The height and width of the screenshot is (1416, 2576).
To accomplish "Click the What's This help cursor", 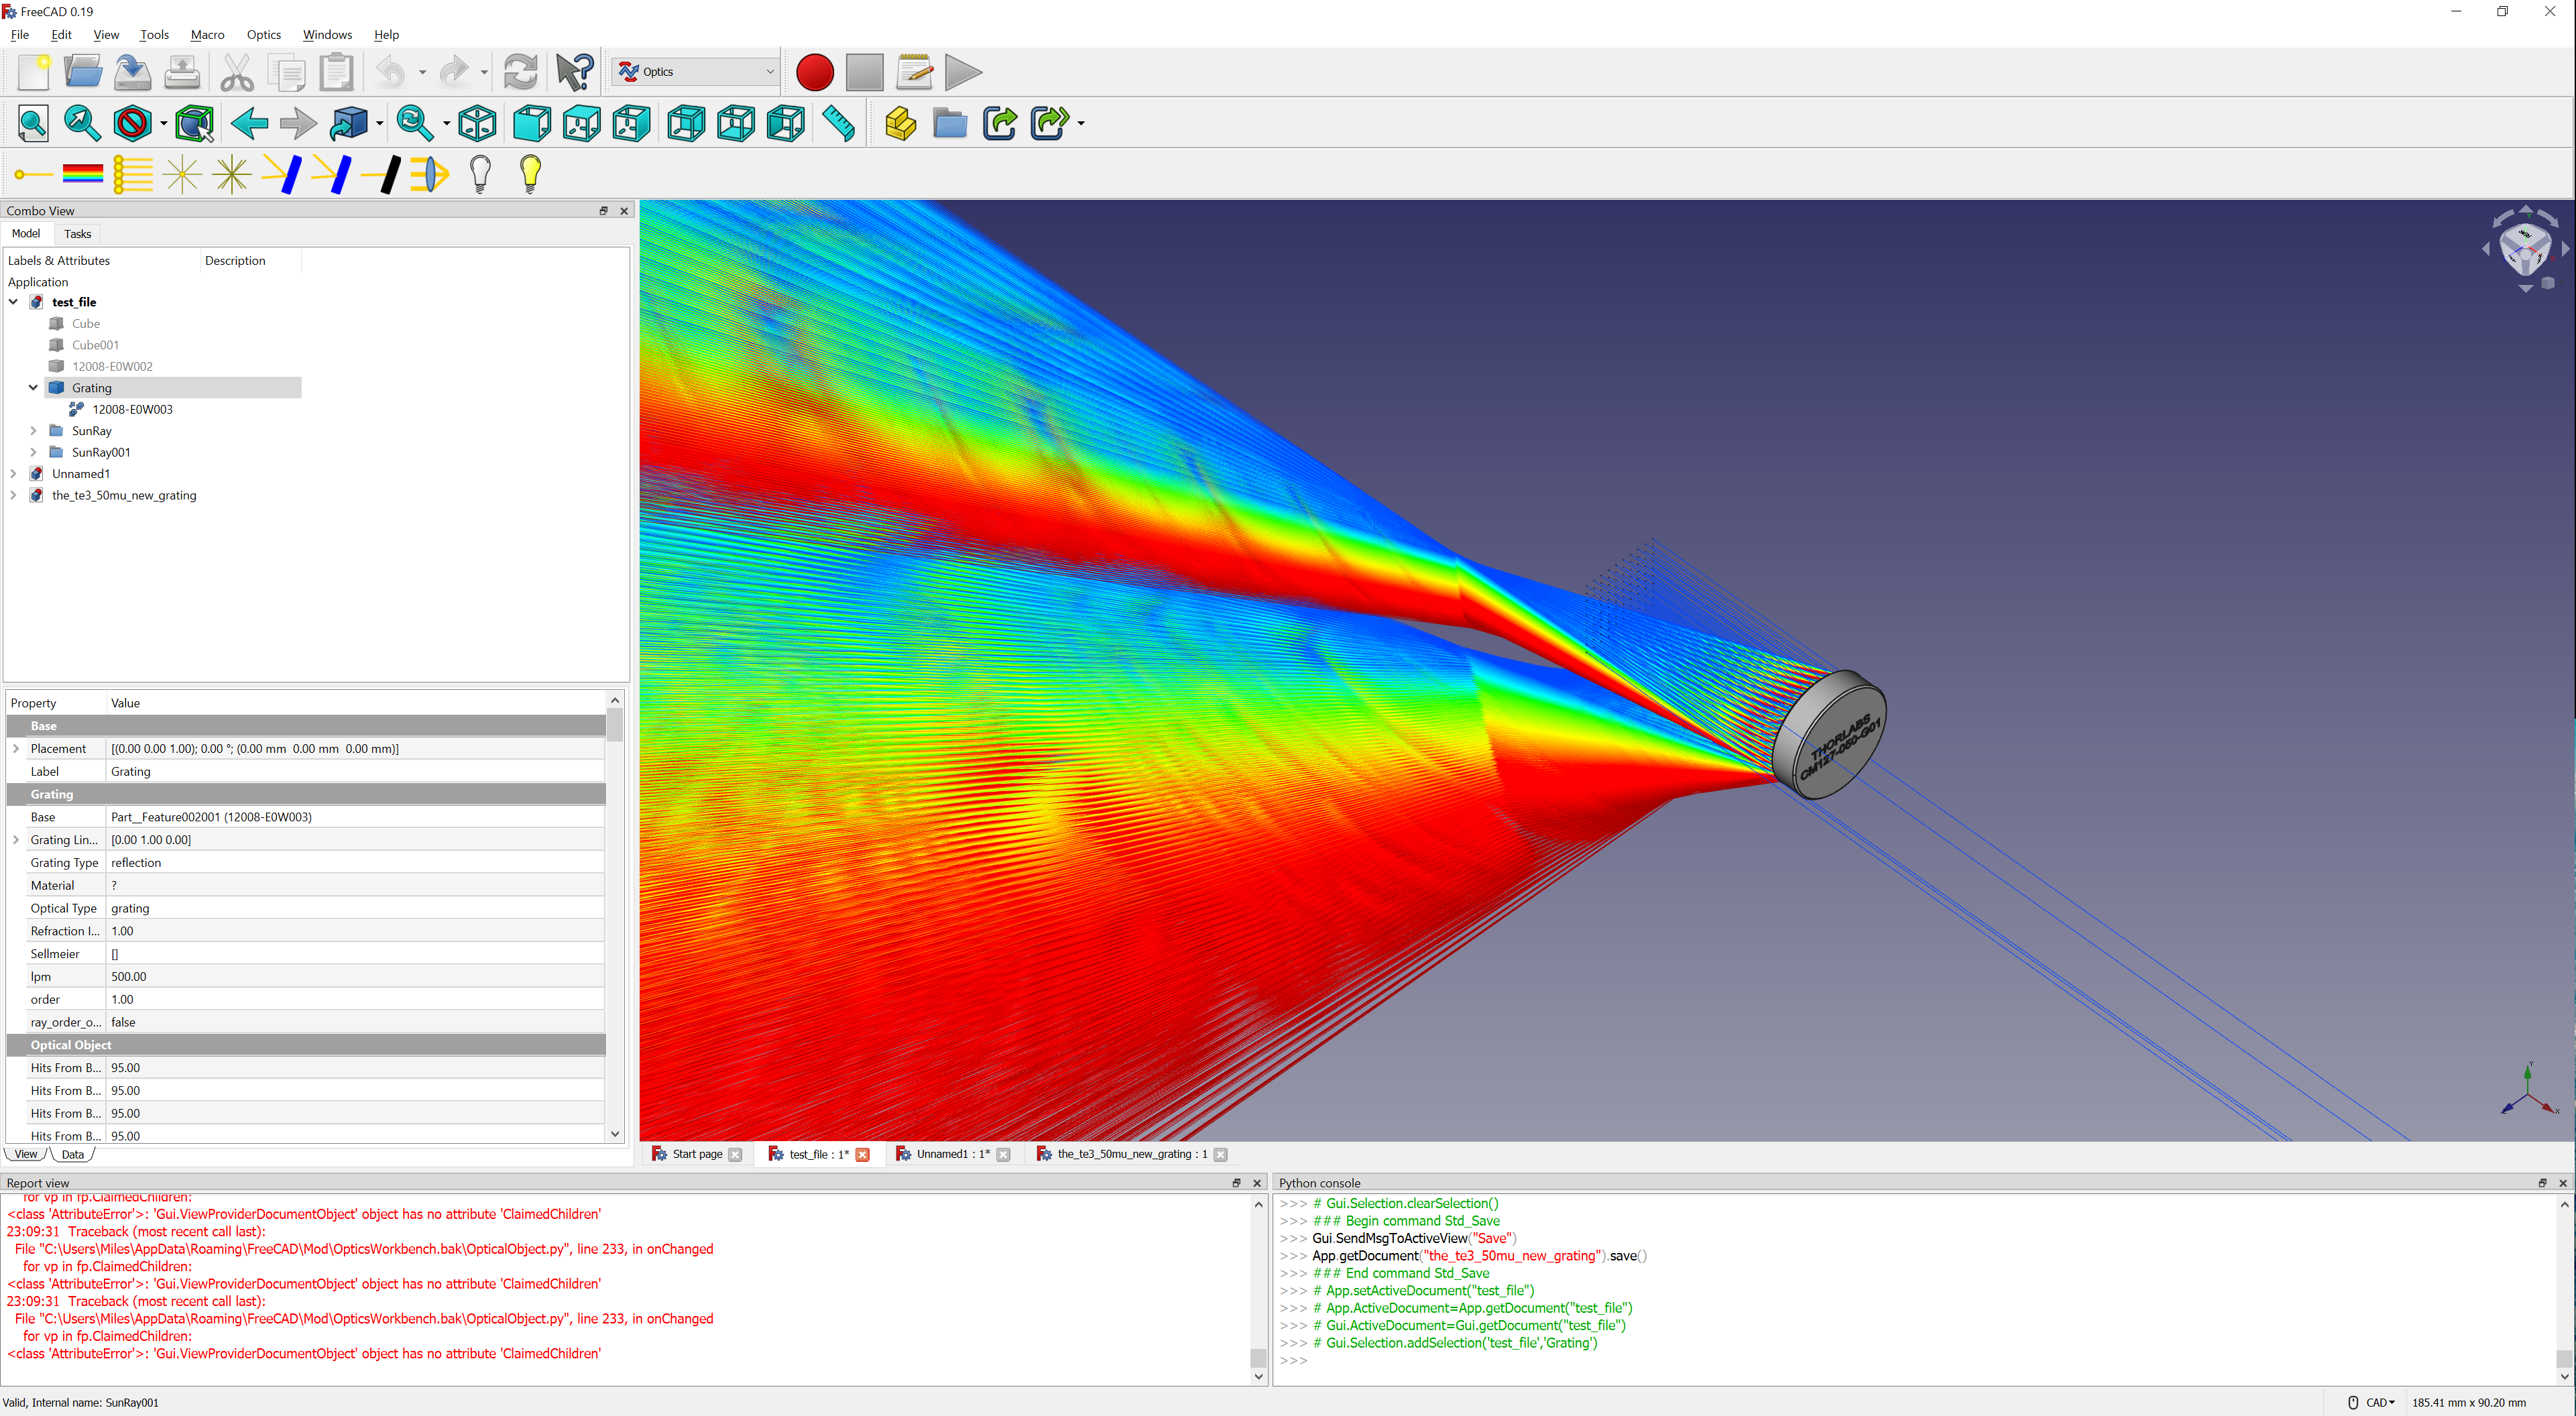I will [574, 72].
